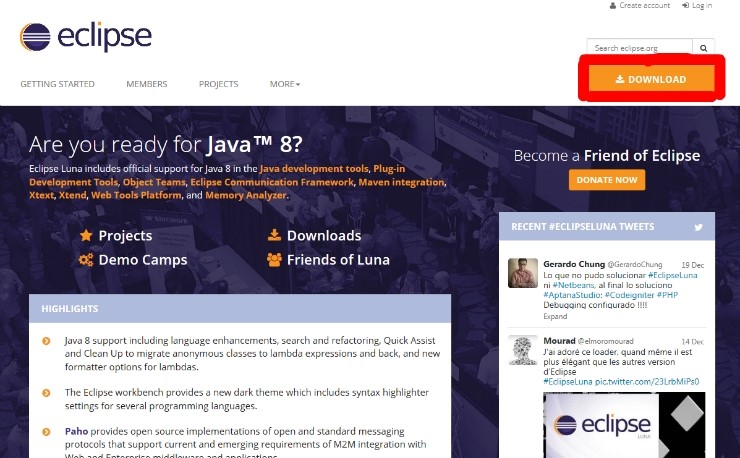
Task: Open the Object Teams link
Action: click(154, 182)
